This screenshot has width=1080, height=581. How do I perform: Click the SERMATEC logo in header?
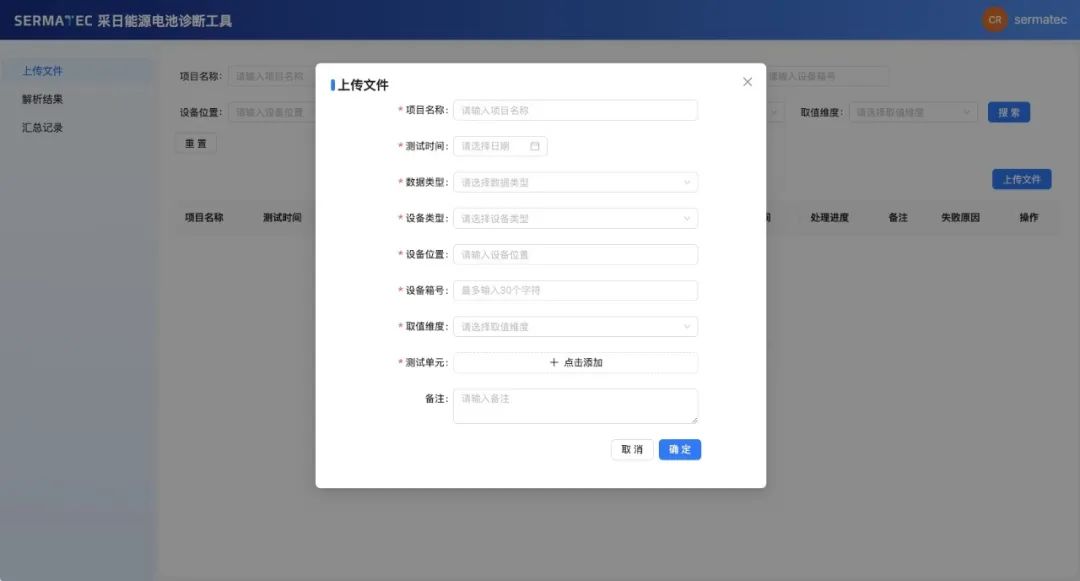tap(52, 20)
